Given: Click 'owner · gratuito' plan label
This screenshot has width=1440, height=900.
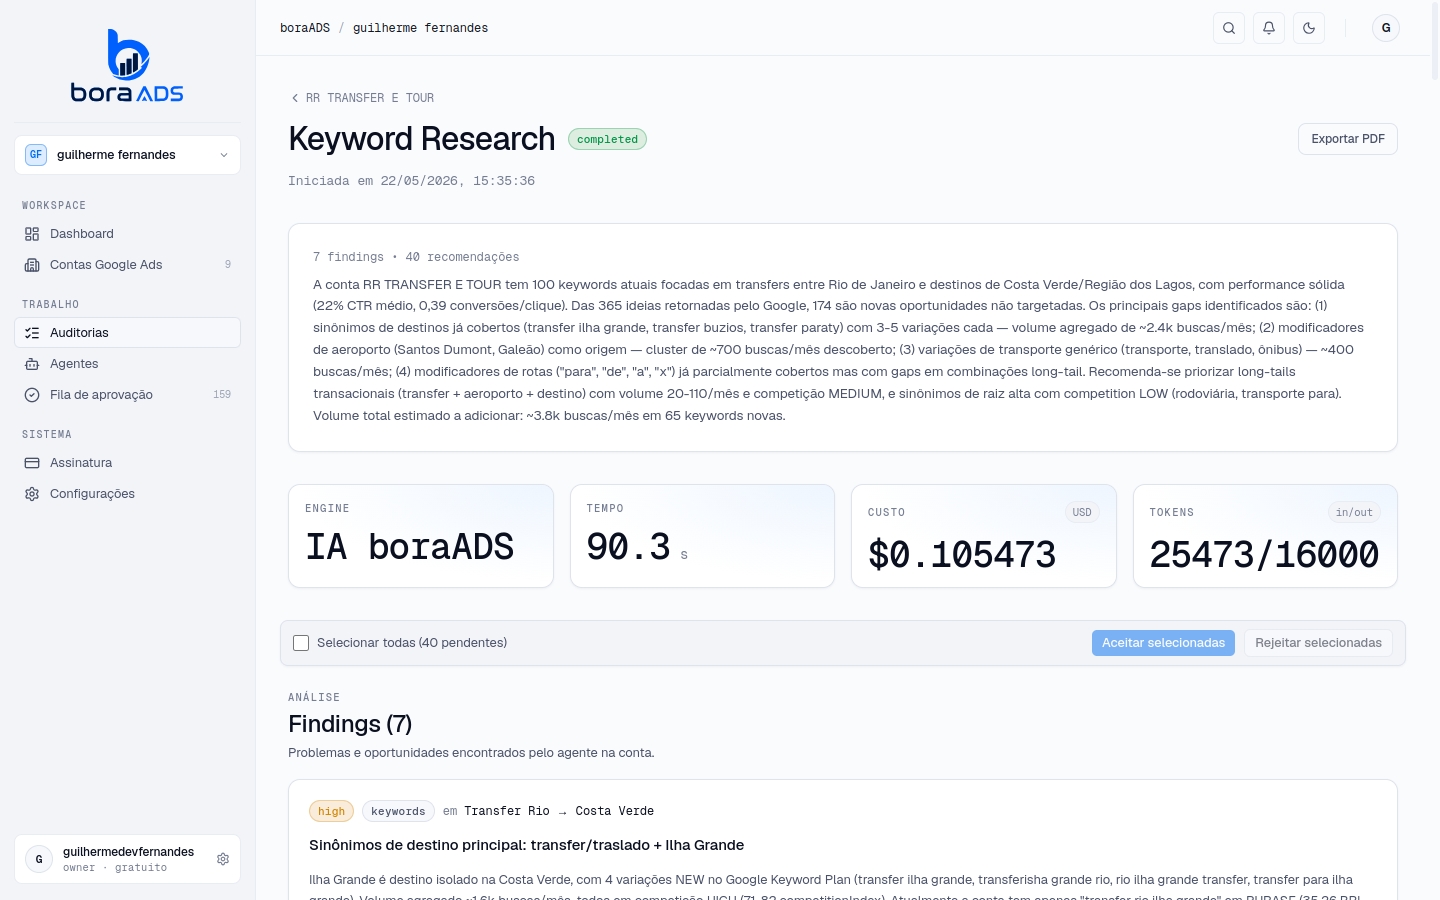Looking at the screenshot, I should coord(115,868).
